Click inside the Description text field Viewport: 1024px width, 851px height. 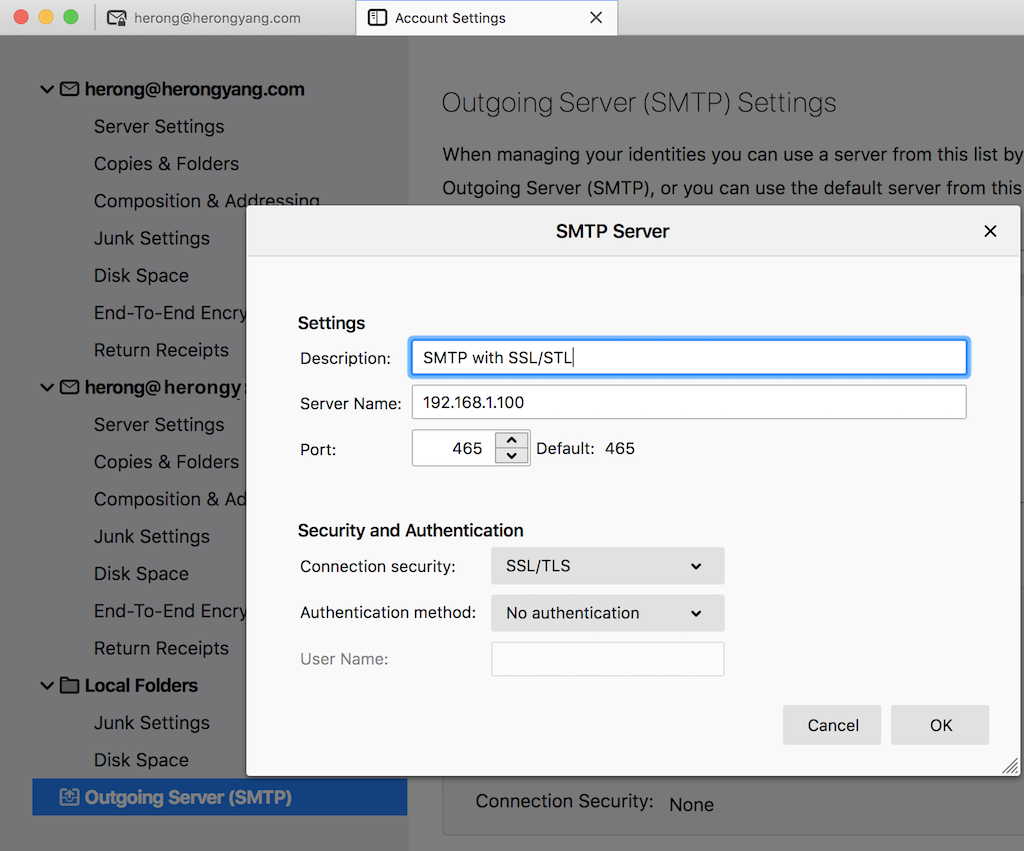[x=688, y=357]
